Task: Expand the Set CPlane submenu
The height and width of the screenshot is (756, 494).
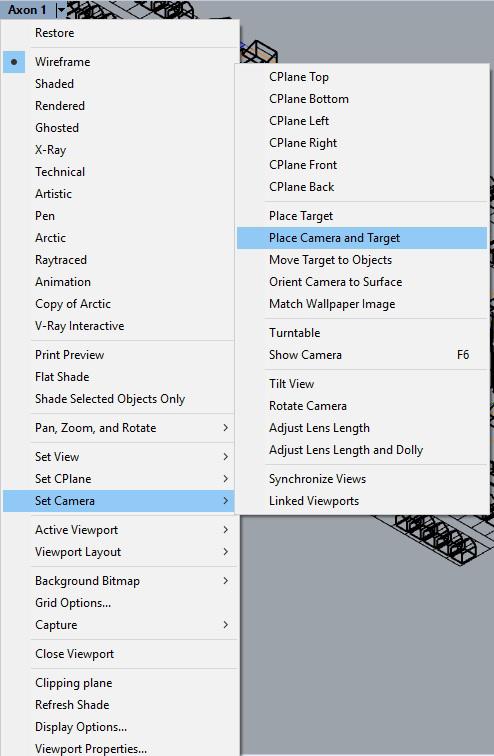Action: (x=121, y=479)
